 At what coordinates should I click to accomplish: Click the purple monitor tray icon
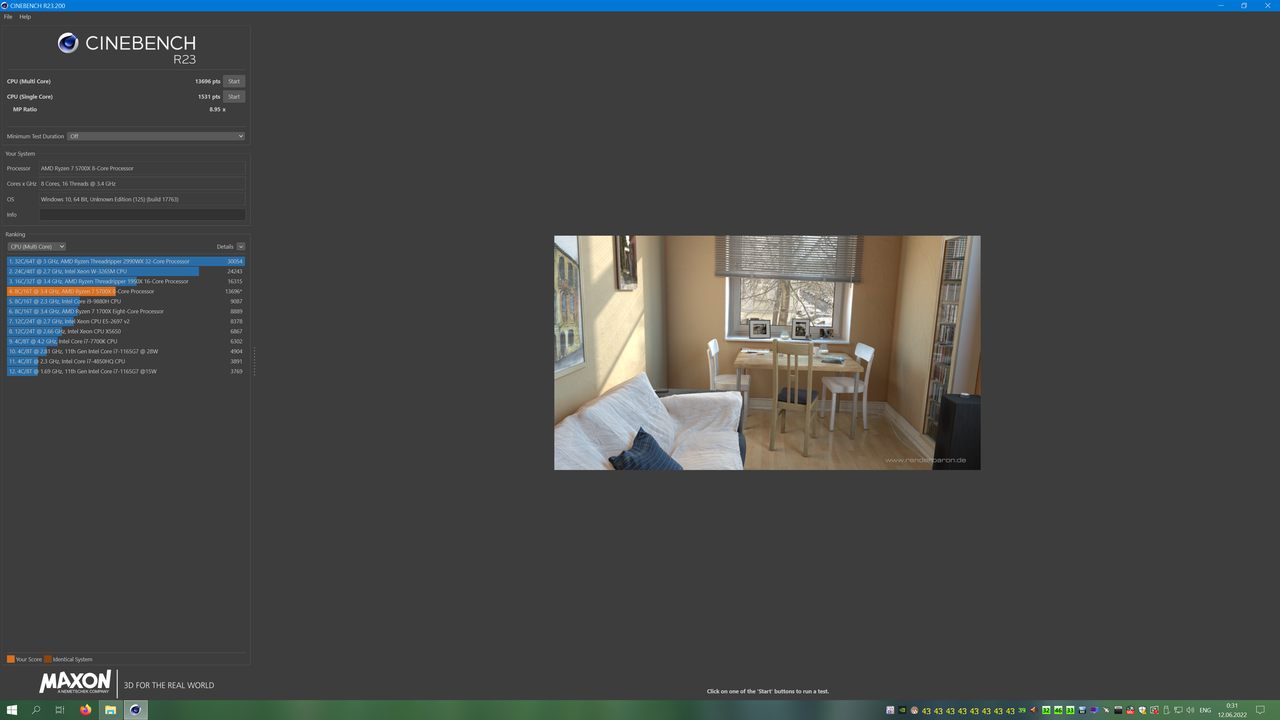click(1094, 710)
